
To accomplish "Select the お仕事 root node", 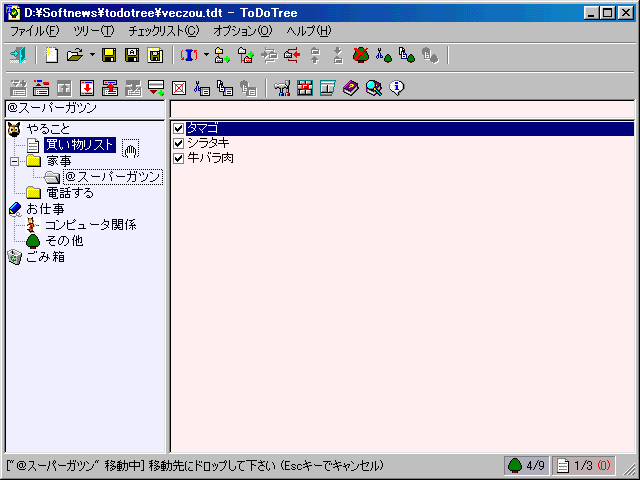I will (x=45, y=209).
